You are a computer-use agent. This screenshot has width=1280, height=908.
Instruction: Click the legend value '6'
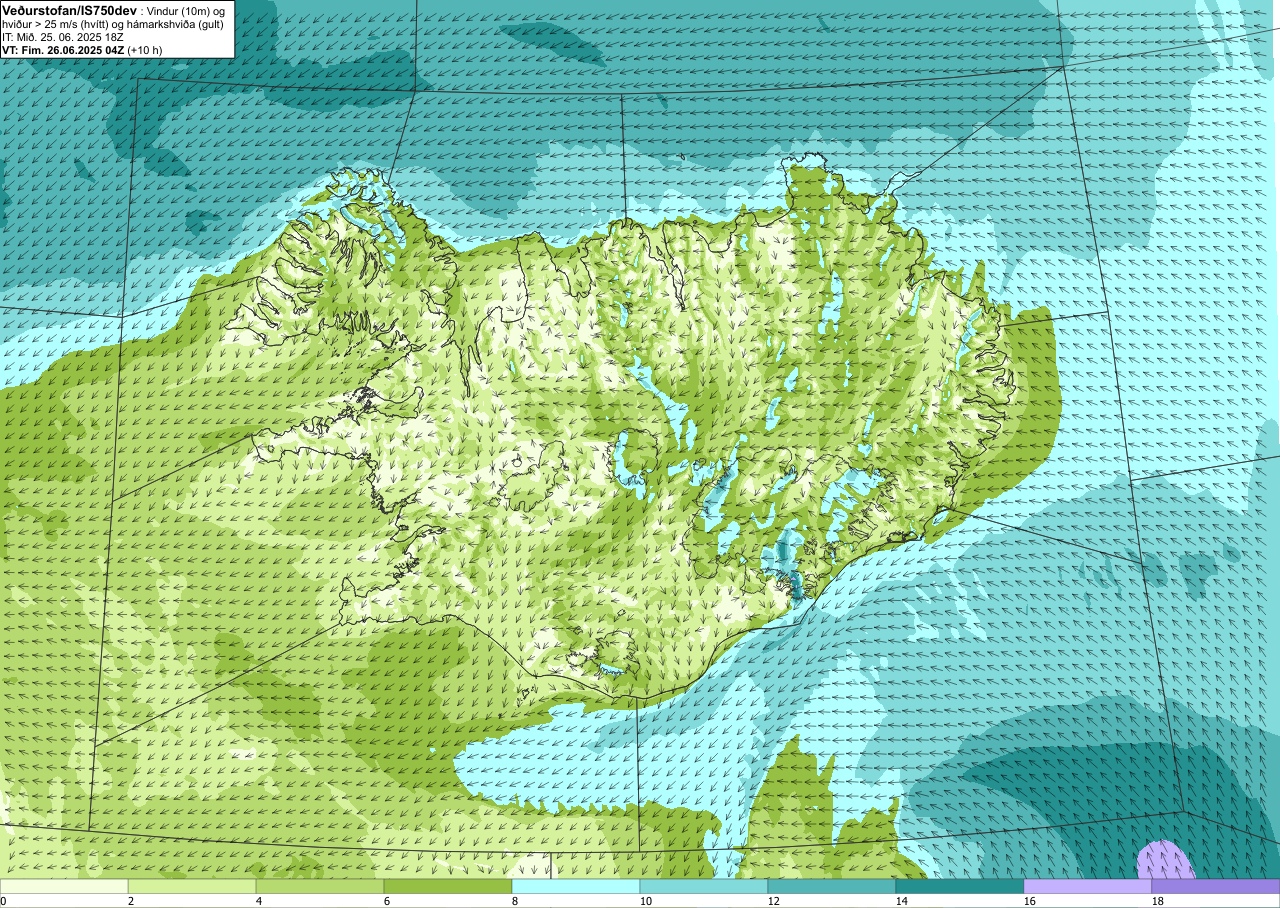(387, 901)
